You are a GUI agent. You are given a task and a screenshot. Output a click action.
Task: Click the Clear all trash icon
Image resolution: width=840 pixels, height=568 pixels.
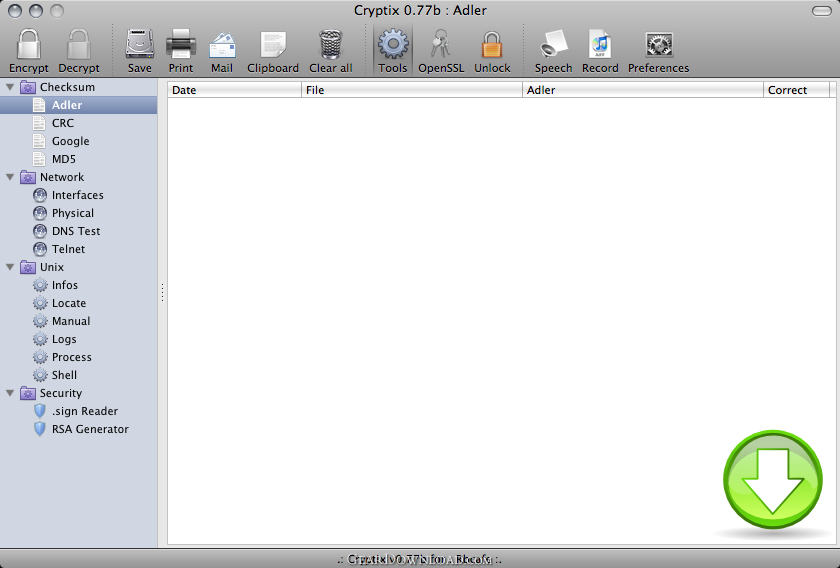pyautogui.click(x=330, y=45)
